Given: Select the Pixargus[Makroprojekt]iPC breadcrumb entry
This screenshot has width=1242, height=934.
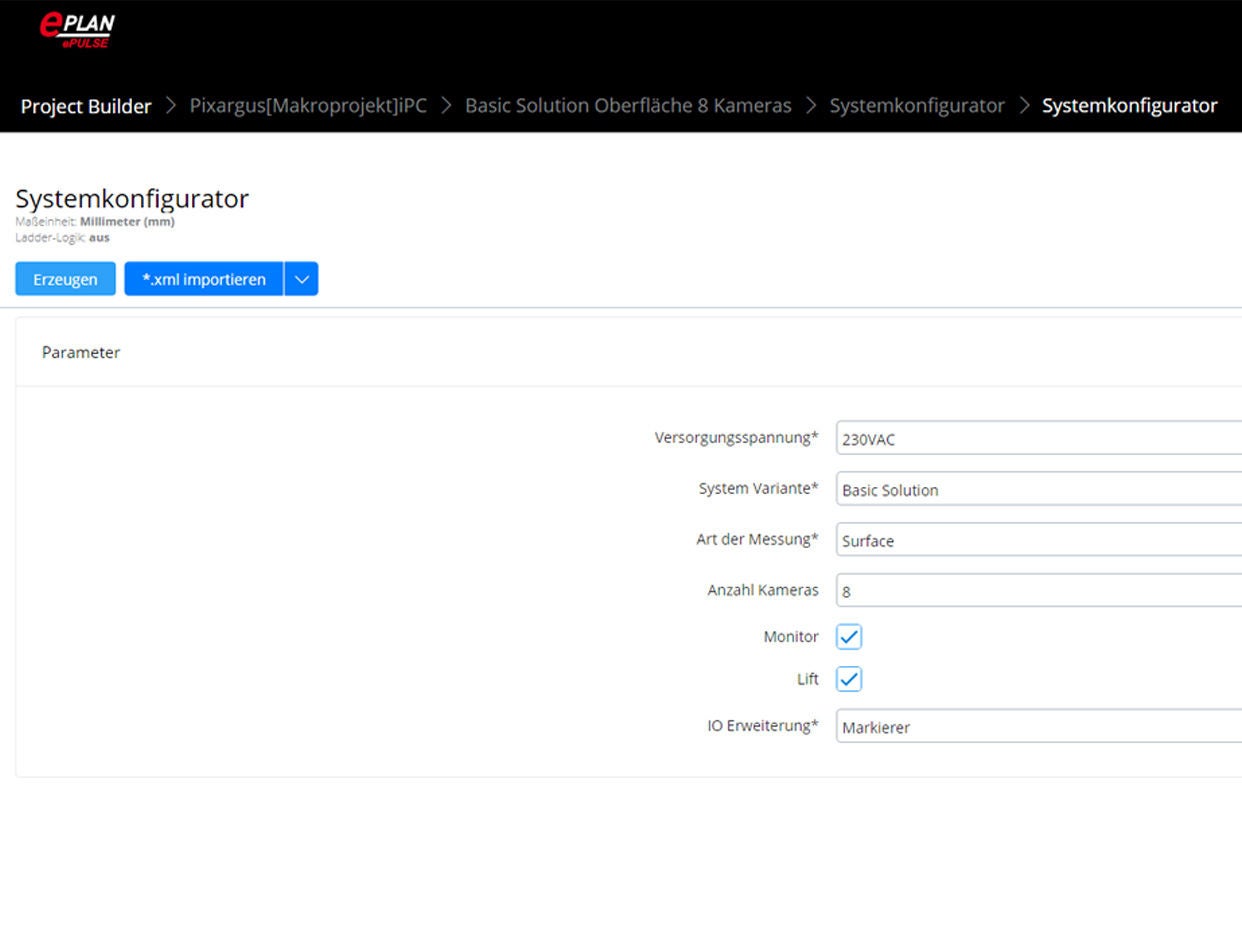Looking at the screenshot, I should 307,106.
